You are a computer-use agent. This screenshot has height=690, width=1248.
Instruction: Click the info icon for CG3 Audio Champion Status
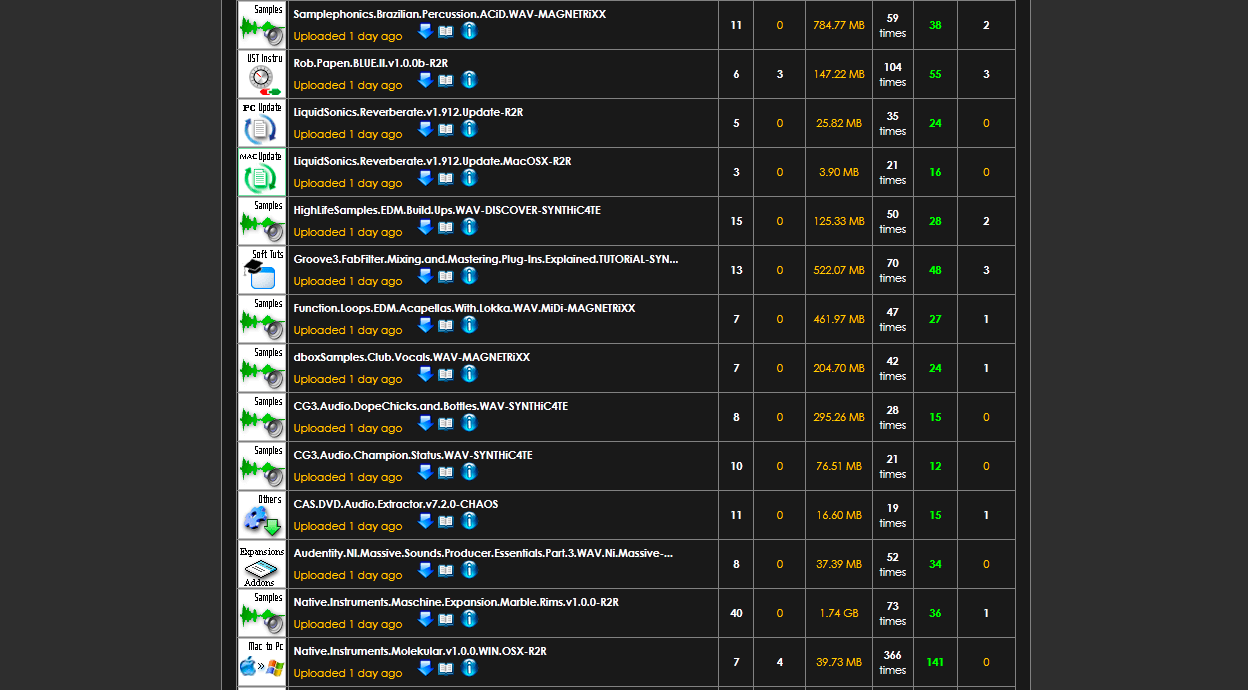point(469,472)
